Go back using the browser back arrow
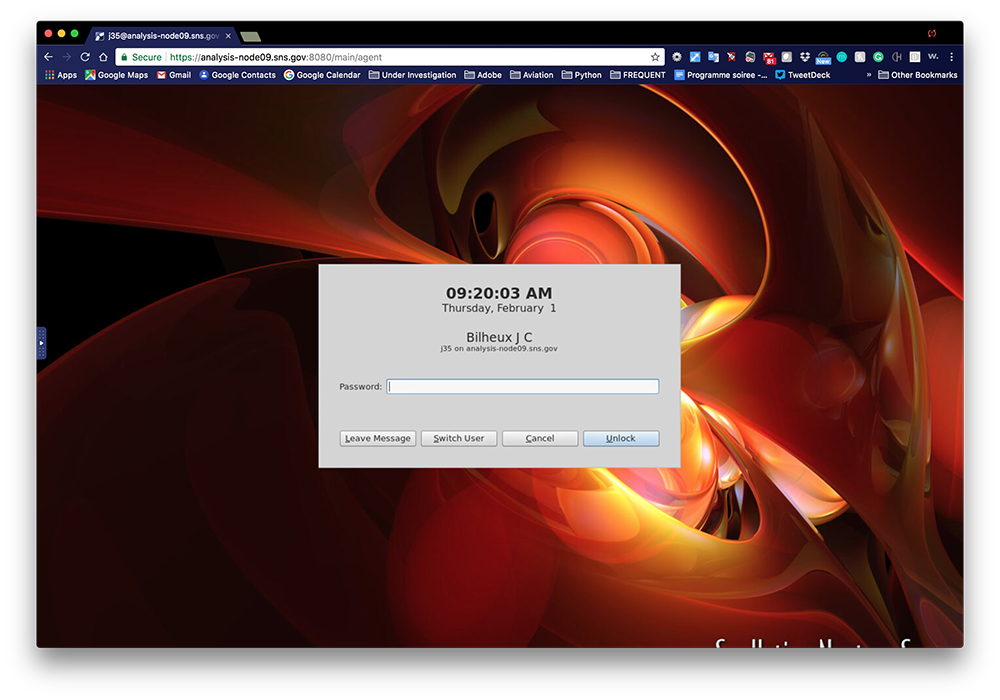This screenshot has width=1000, height=700. [x=48, y=57]
